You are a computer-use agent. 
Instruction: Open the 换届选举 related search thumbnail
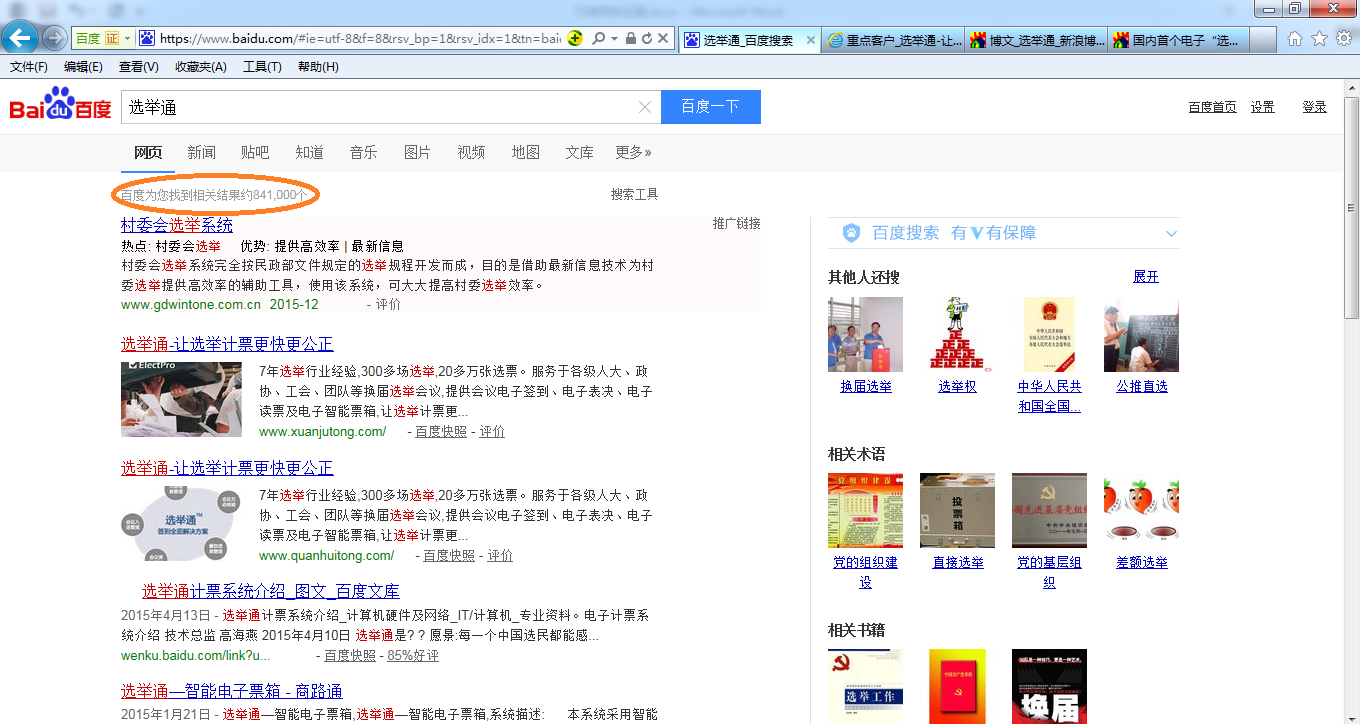click(x=865, y=334)
